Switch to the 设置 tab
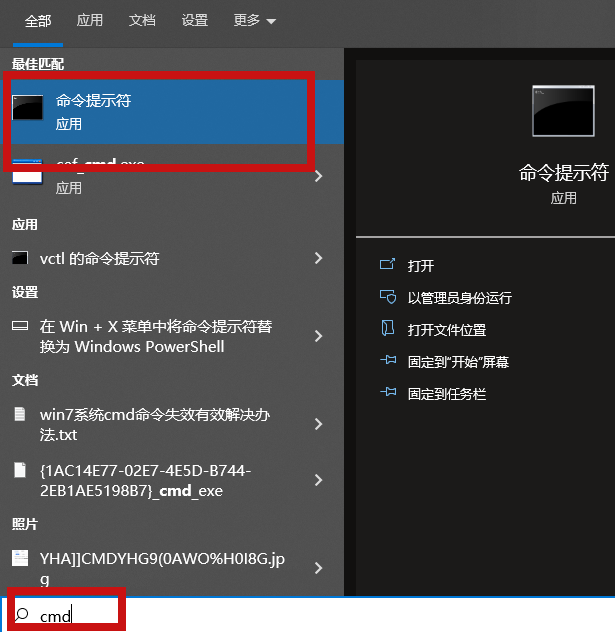Image resolution: width=615 pixels, height=632 pixels. [x=195, y=21]
